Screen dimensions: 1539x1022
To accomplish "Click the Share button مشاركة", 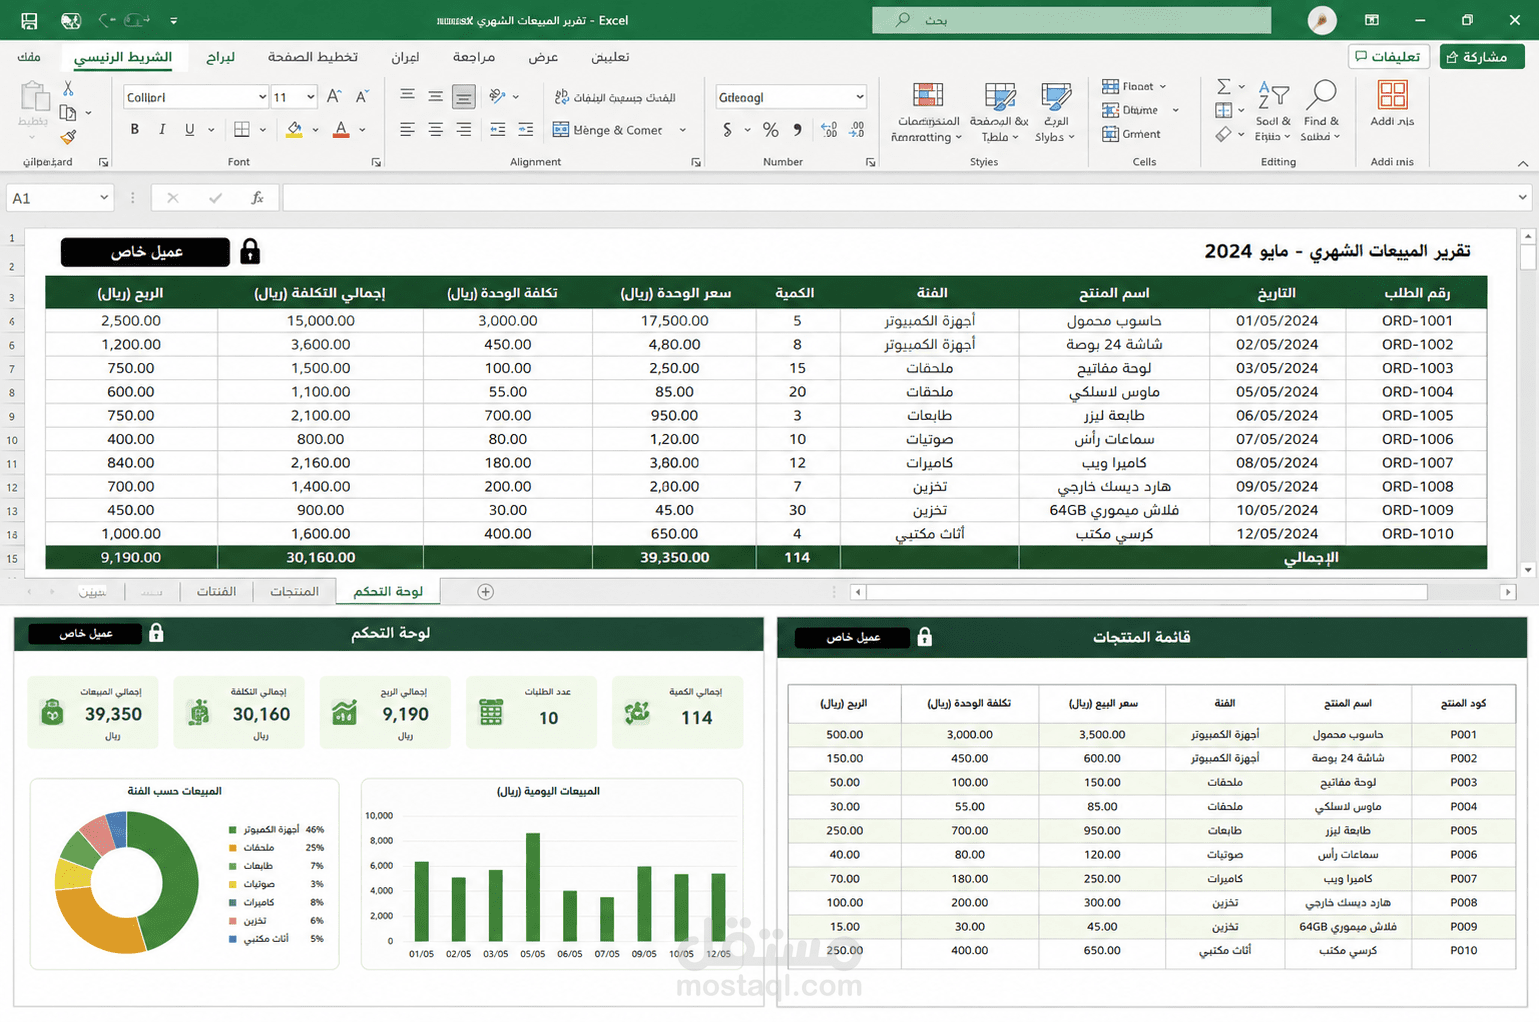I will [1481, 57].
